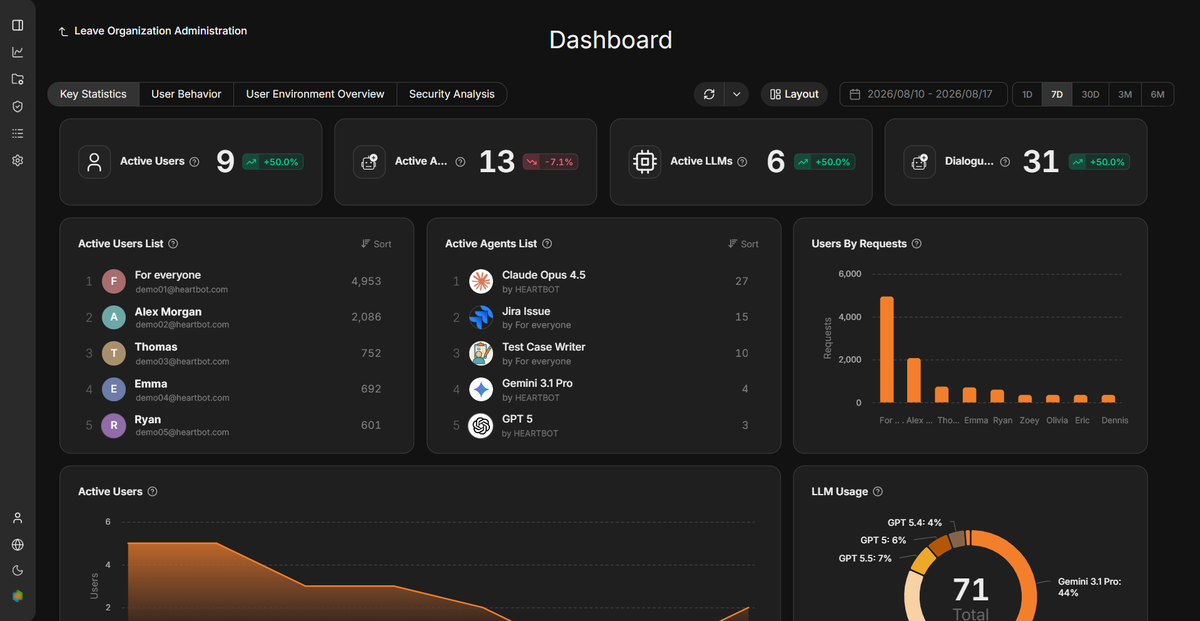Screen dimensions: 1200x621
Task: Click help icon next to Active Agents List
Action: [x=547, y=244]
